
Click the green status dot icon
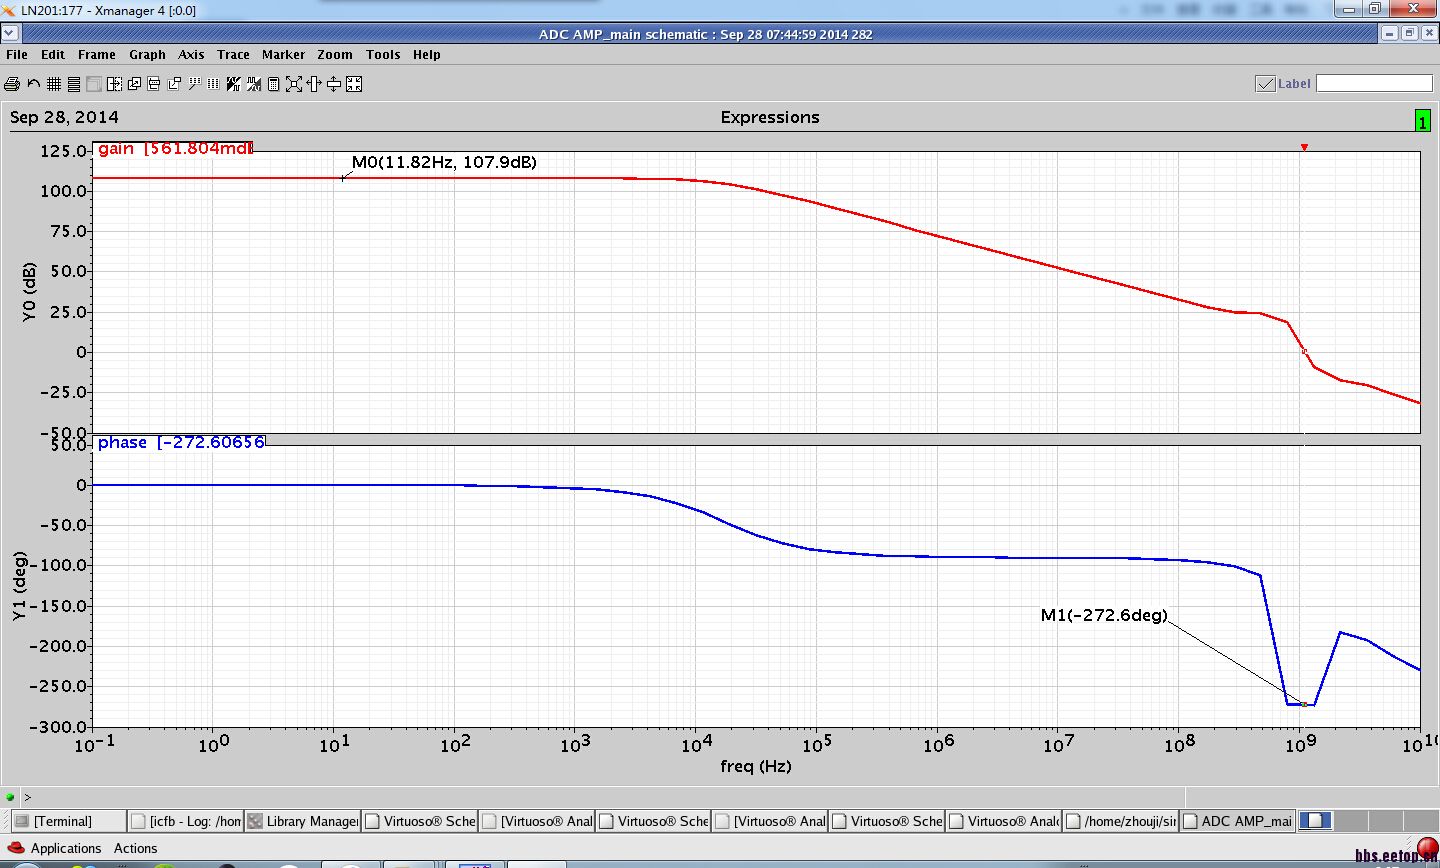[10, 797]
